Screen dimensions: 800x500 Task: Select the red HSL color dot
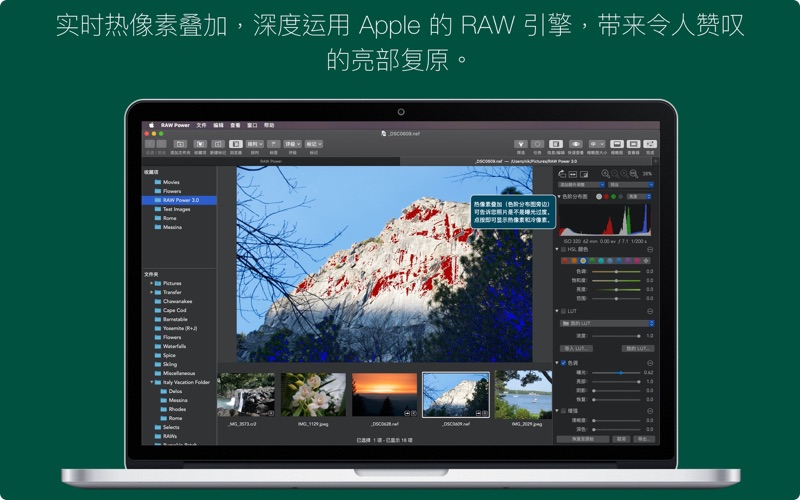tap(565, 260)
